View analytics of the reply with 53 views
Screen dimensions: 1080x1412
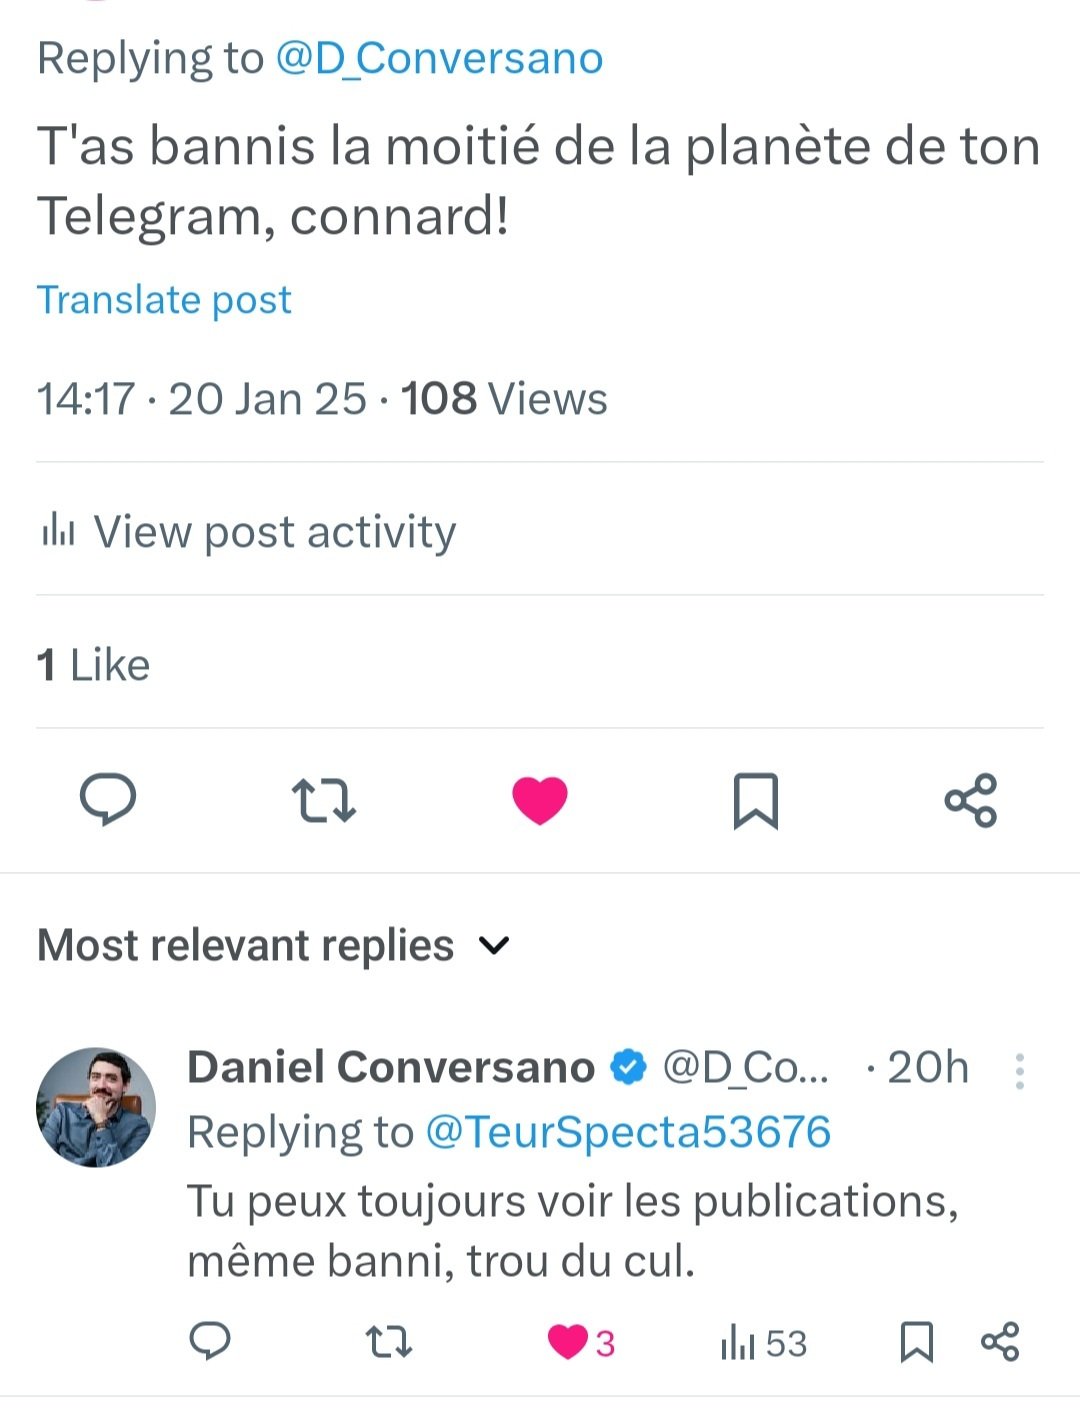click(763, 1343)
